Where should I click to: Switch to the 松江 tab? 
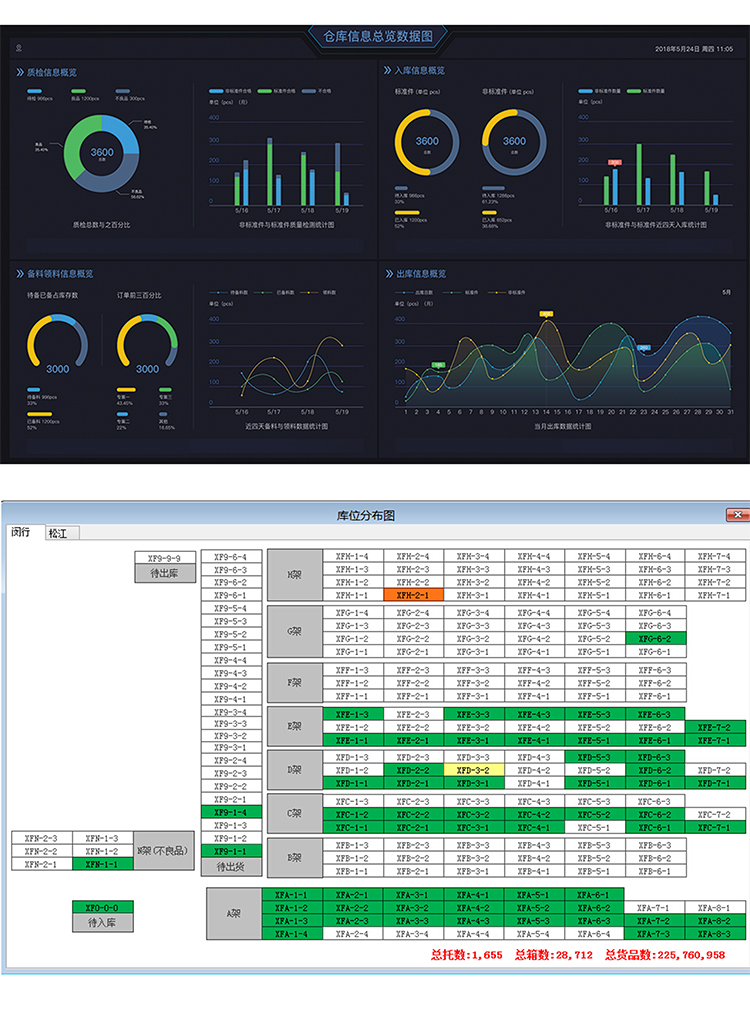tap(60, 533)
